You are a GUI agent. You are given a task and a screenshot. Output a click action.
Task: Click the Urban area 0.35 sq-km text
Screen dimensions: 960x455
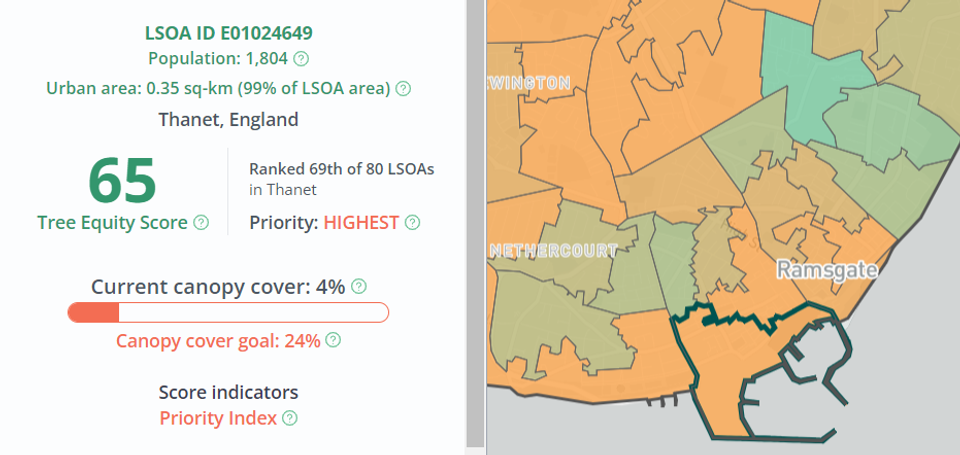[x=219, y=89]
